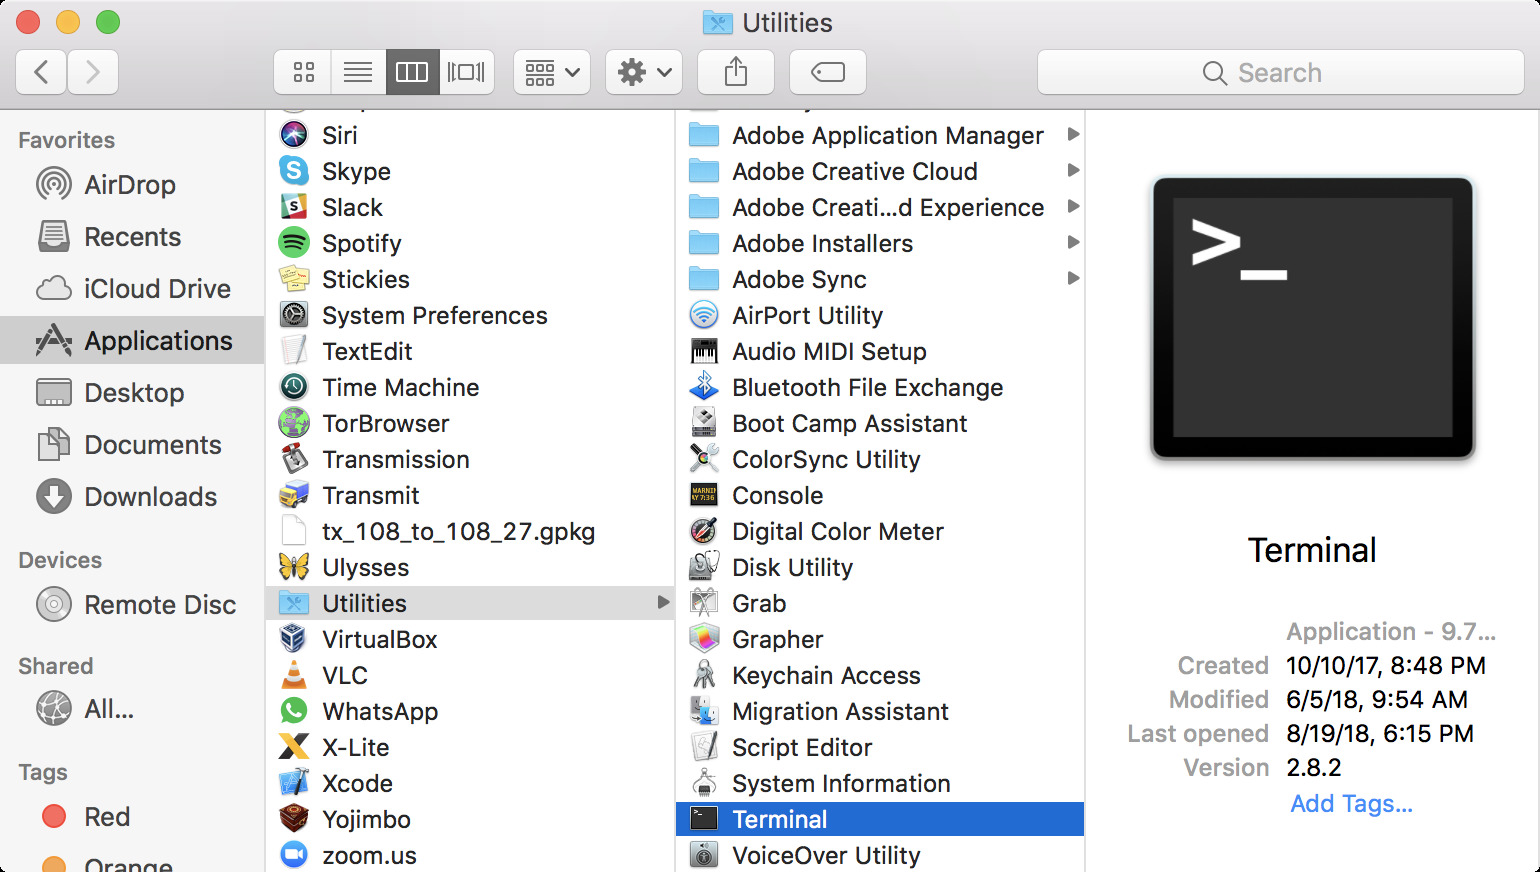The width and height of the screenshot is (1540, 872).
Task: Switch to list view in toolbar
Action: (x=358, y=72)
